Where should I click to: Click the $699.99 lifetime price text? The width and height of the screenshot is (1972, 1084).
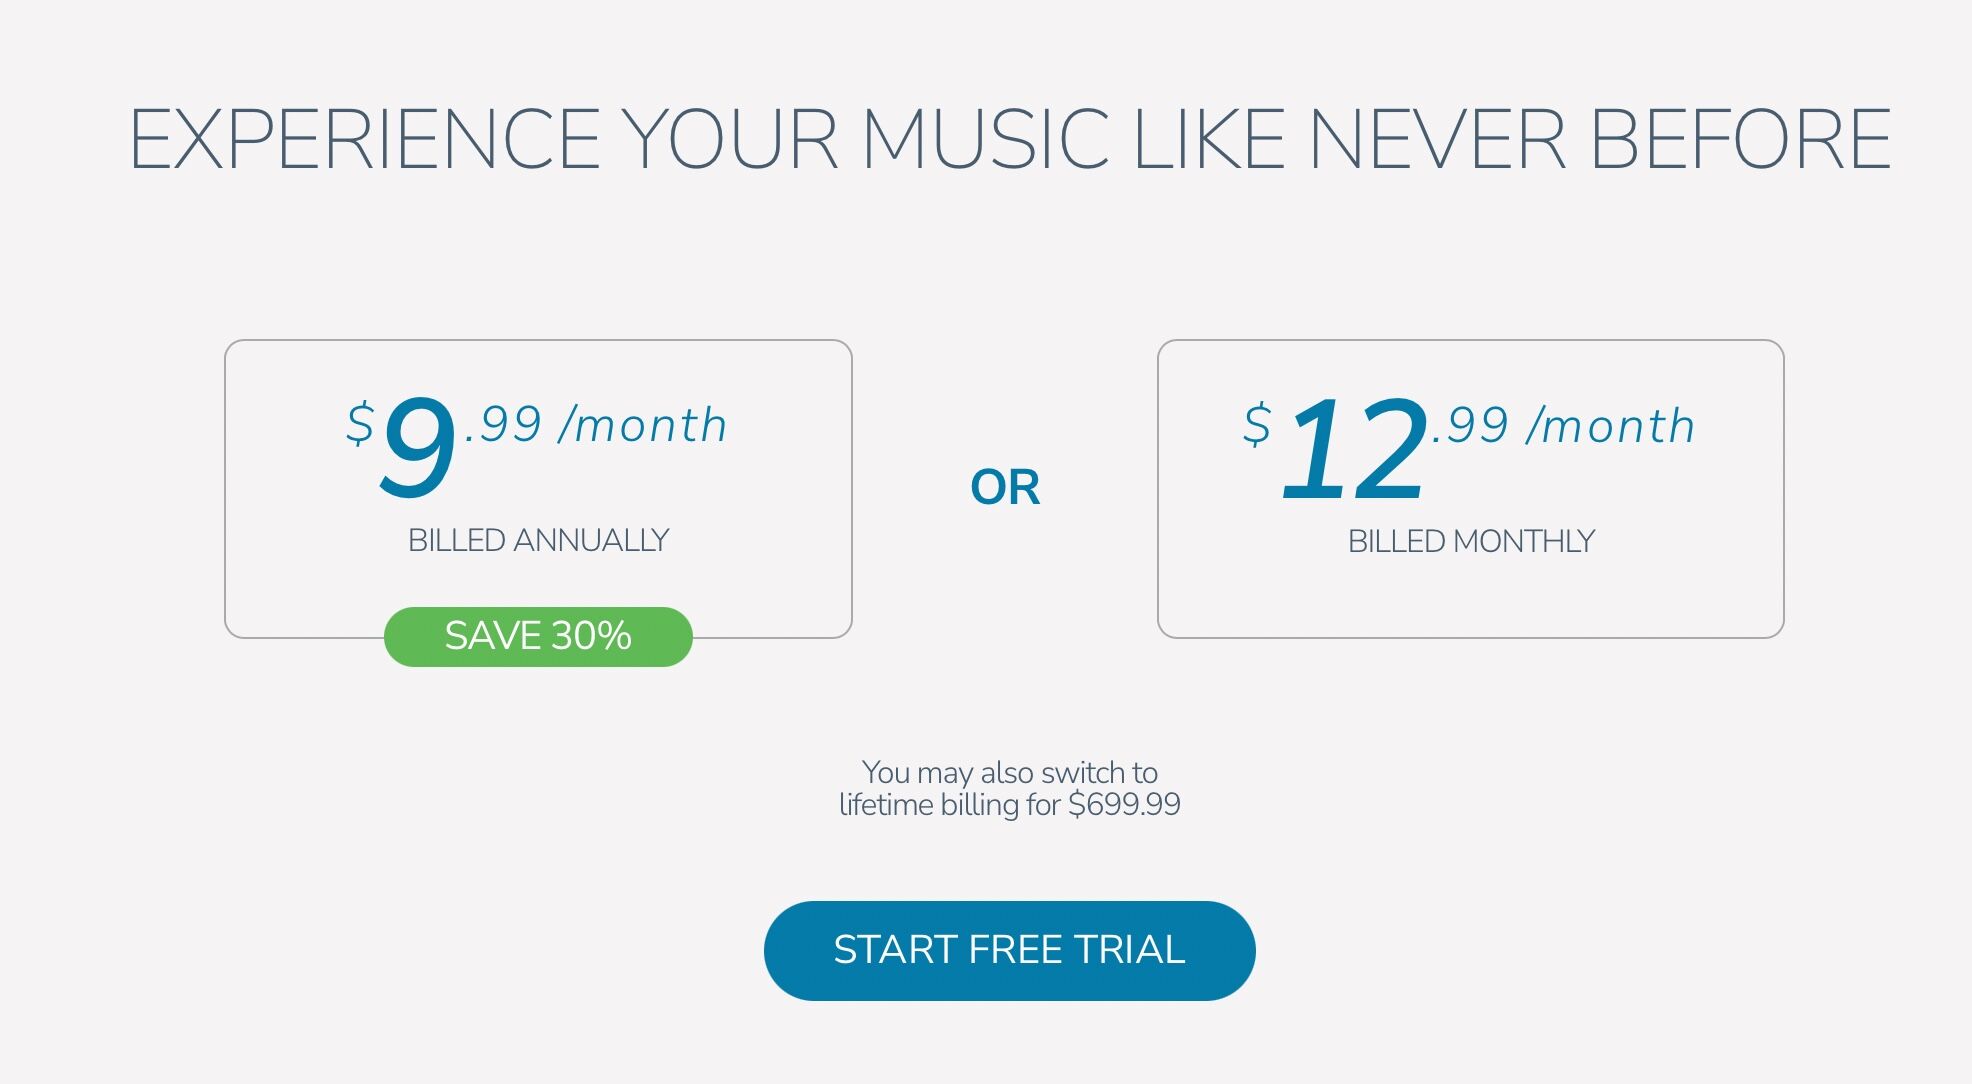point(1124,805)
